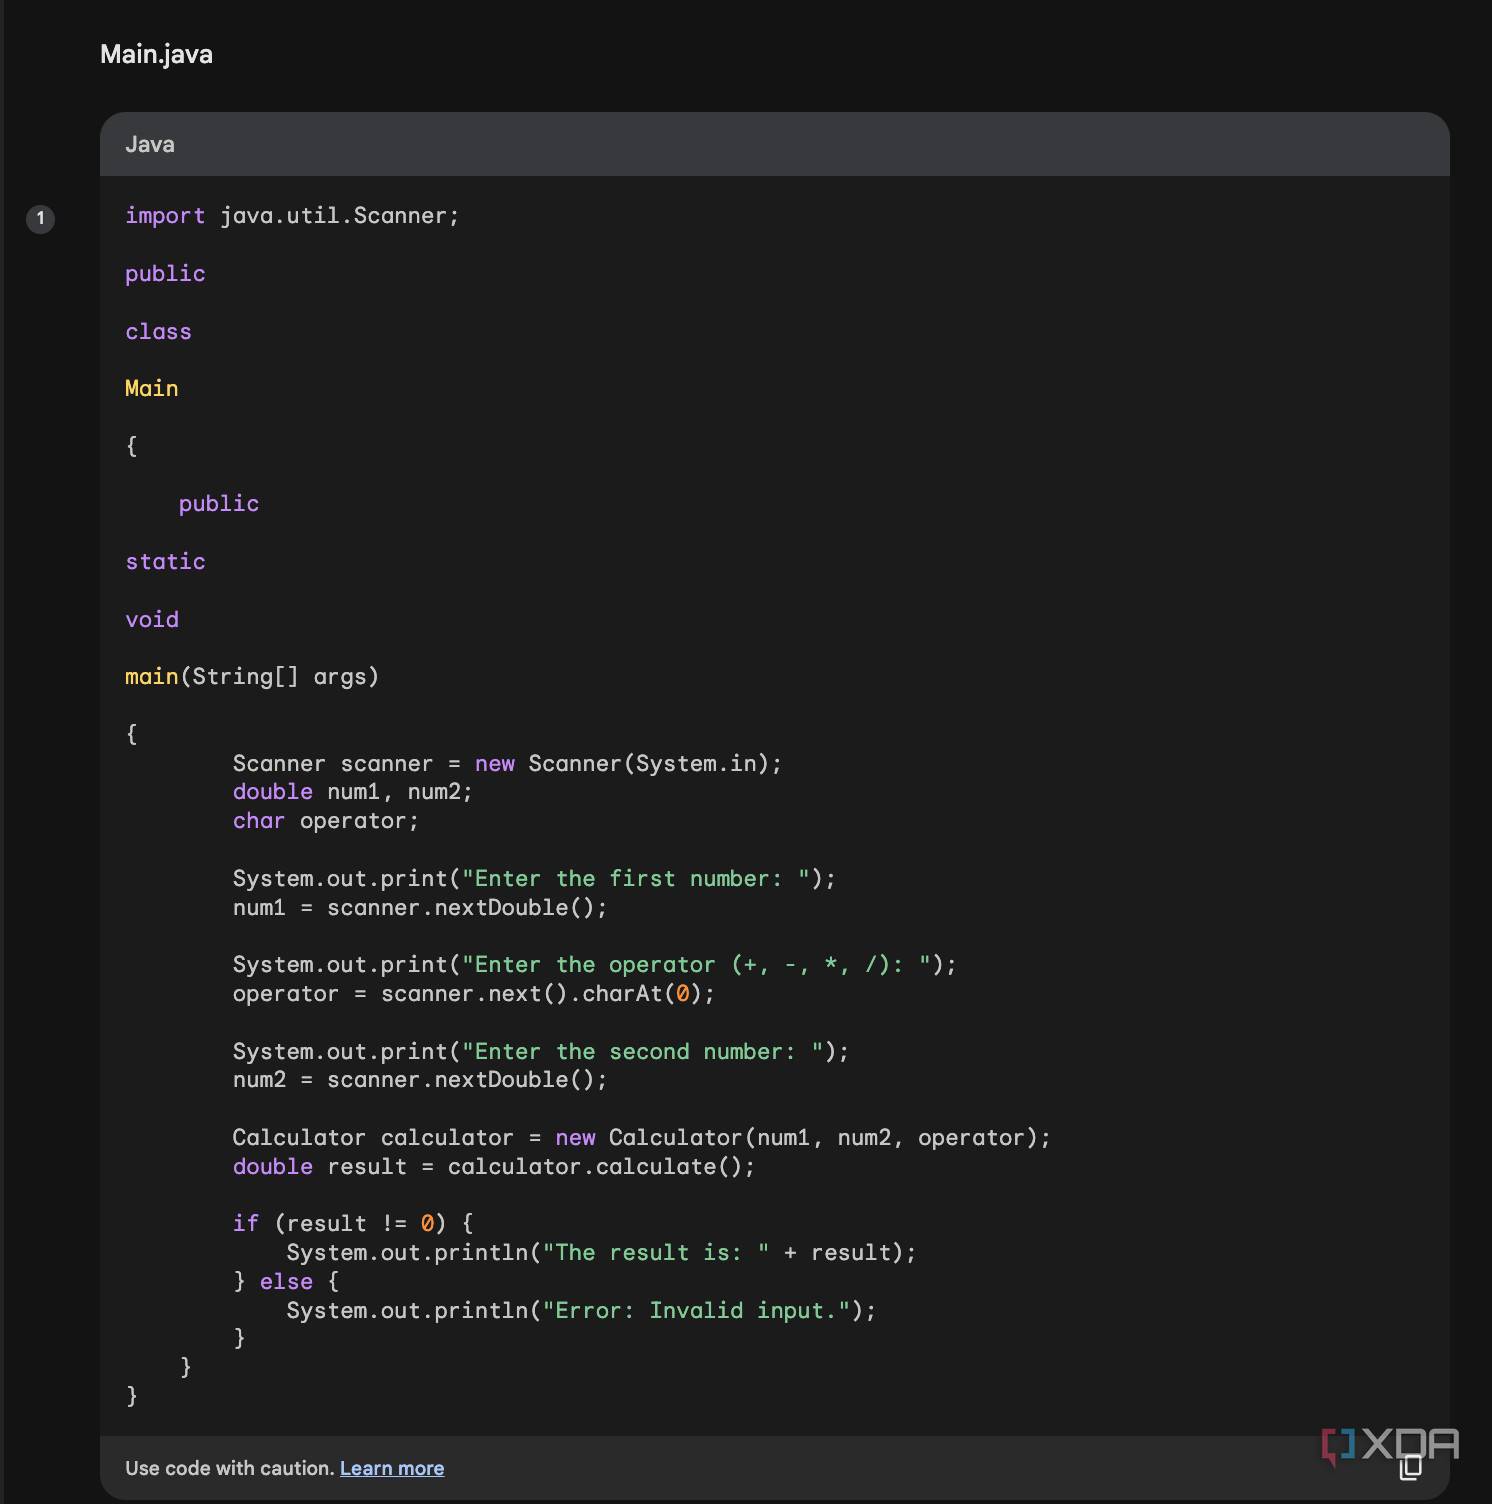Image resolution: width=1492 pixels, height=1504 pixels.
Task: Click the "Error: Invalid input." println line
Action: (x=581, y=1311)
